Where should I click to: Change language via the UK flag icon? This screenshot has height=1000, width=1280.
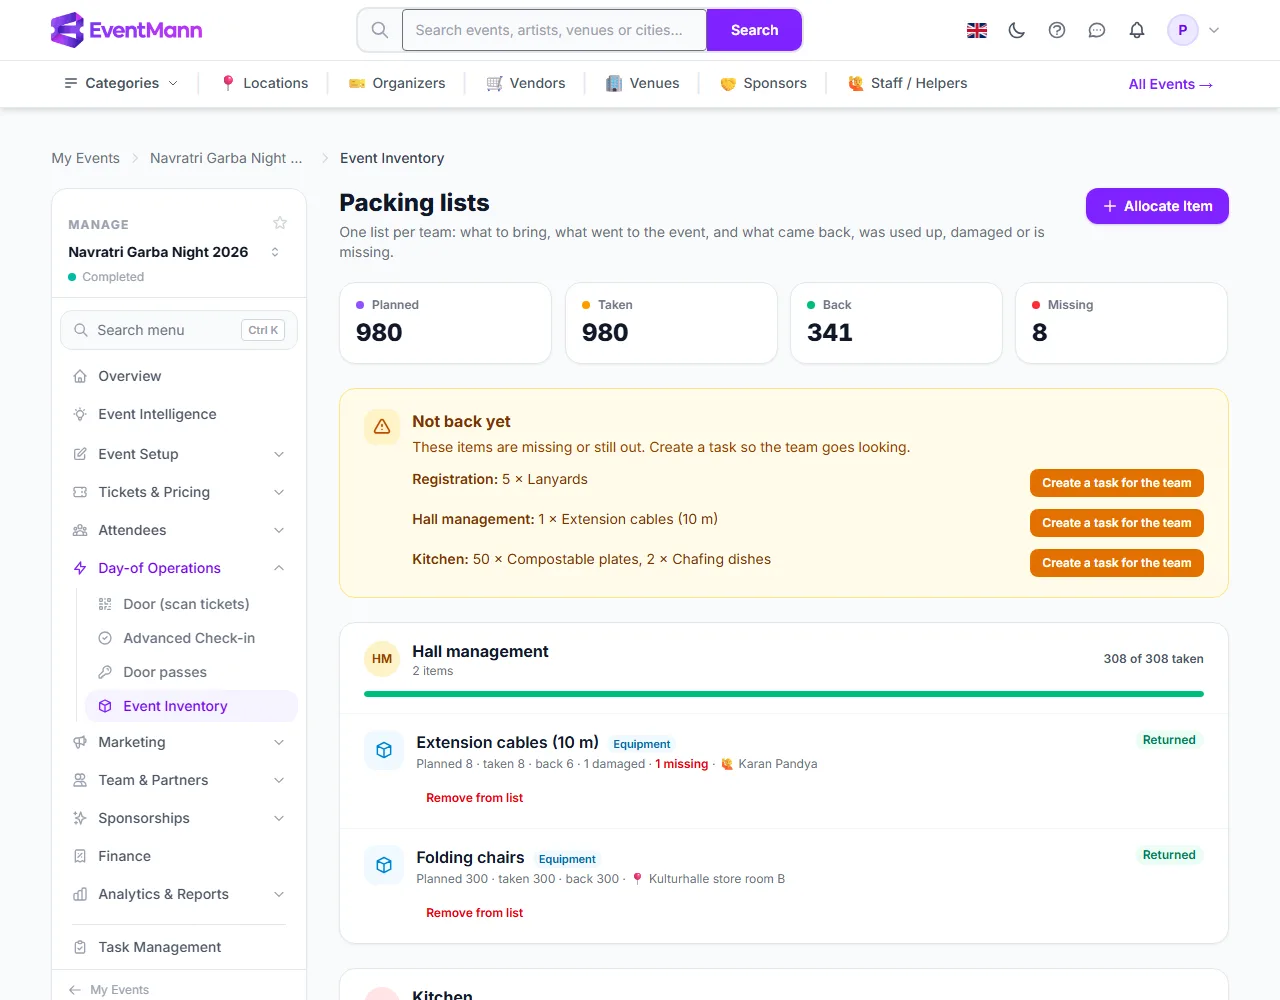click(x=977, y=30)
